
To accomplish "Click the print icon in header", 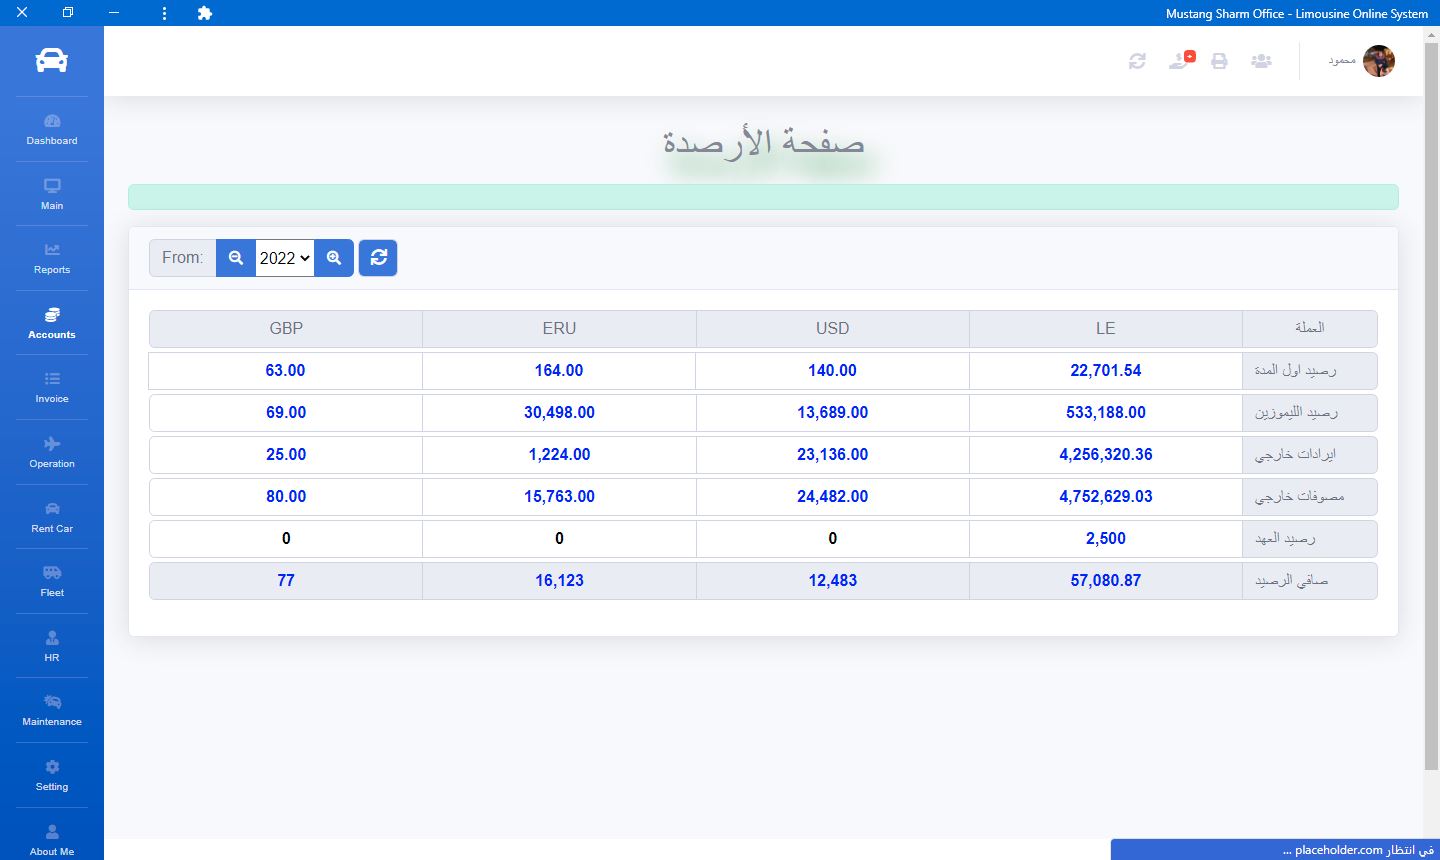I will pos(1219,61).
